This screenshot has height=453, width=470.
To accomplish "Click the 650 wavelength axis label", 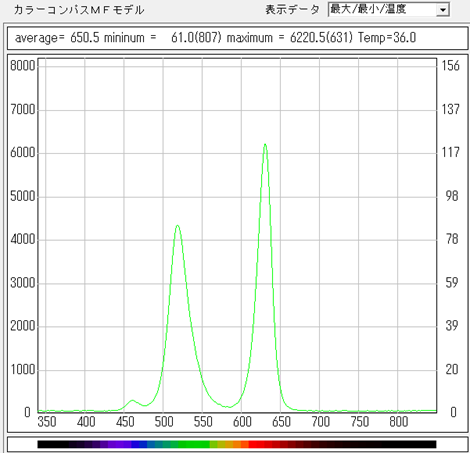I will coord(281,422).
